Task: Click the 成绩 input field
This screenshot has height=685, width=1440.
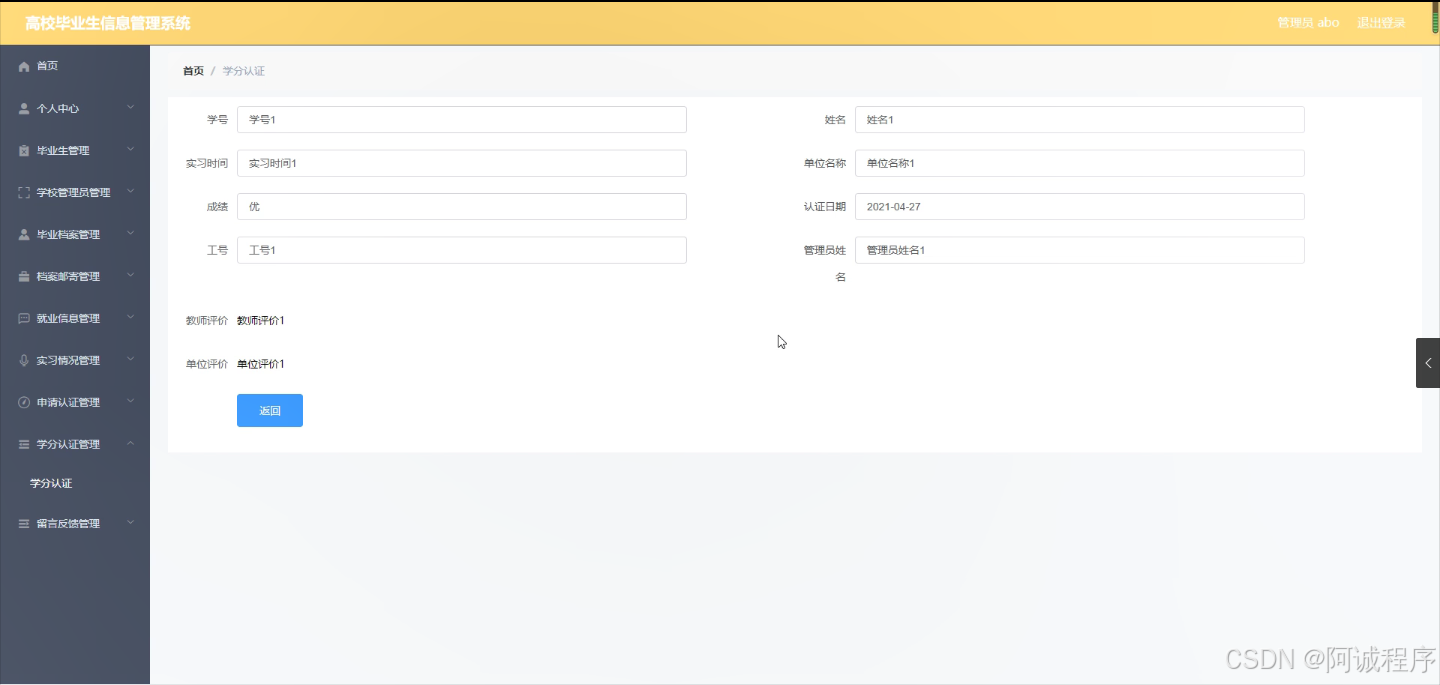Action: pyautogui.click(x=462, y=206)
